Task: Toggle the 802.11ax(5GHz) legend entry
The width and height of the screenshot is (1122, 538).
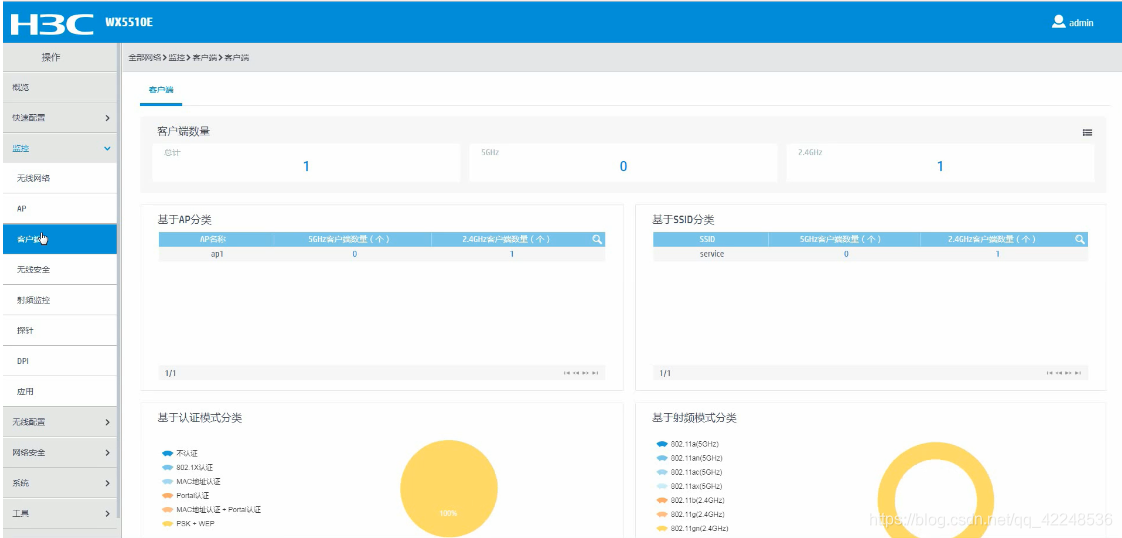Action: (x=689, y=486)
